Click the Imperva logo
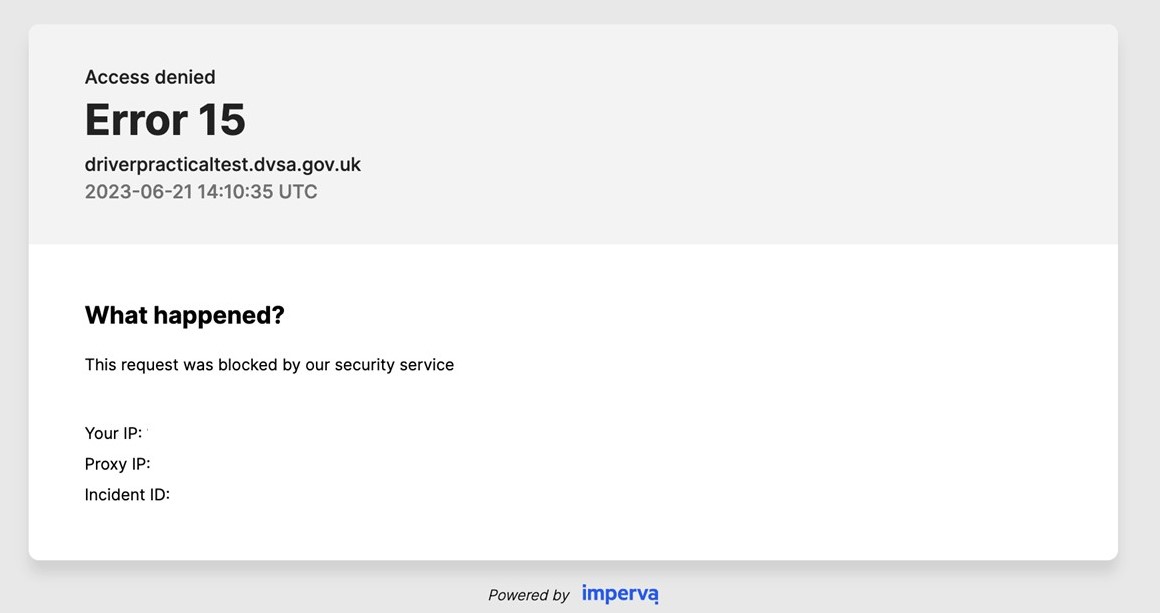This screenshot has height=613, width=1160. 620,594
